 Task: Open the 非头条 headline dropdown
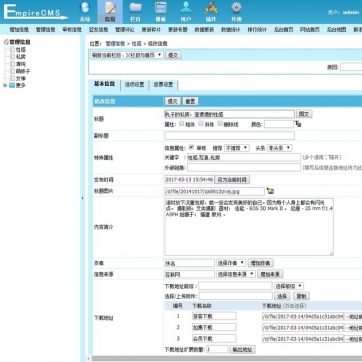[279, 148]
